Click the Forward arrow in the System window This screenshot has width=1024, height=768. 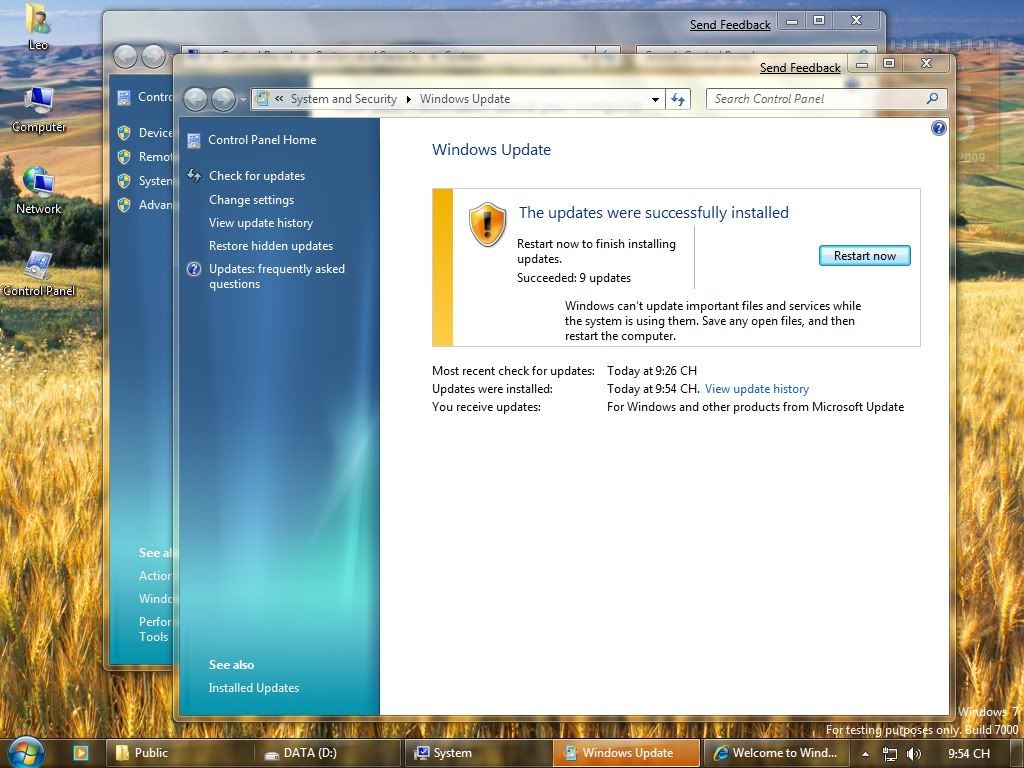(153, 56)
